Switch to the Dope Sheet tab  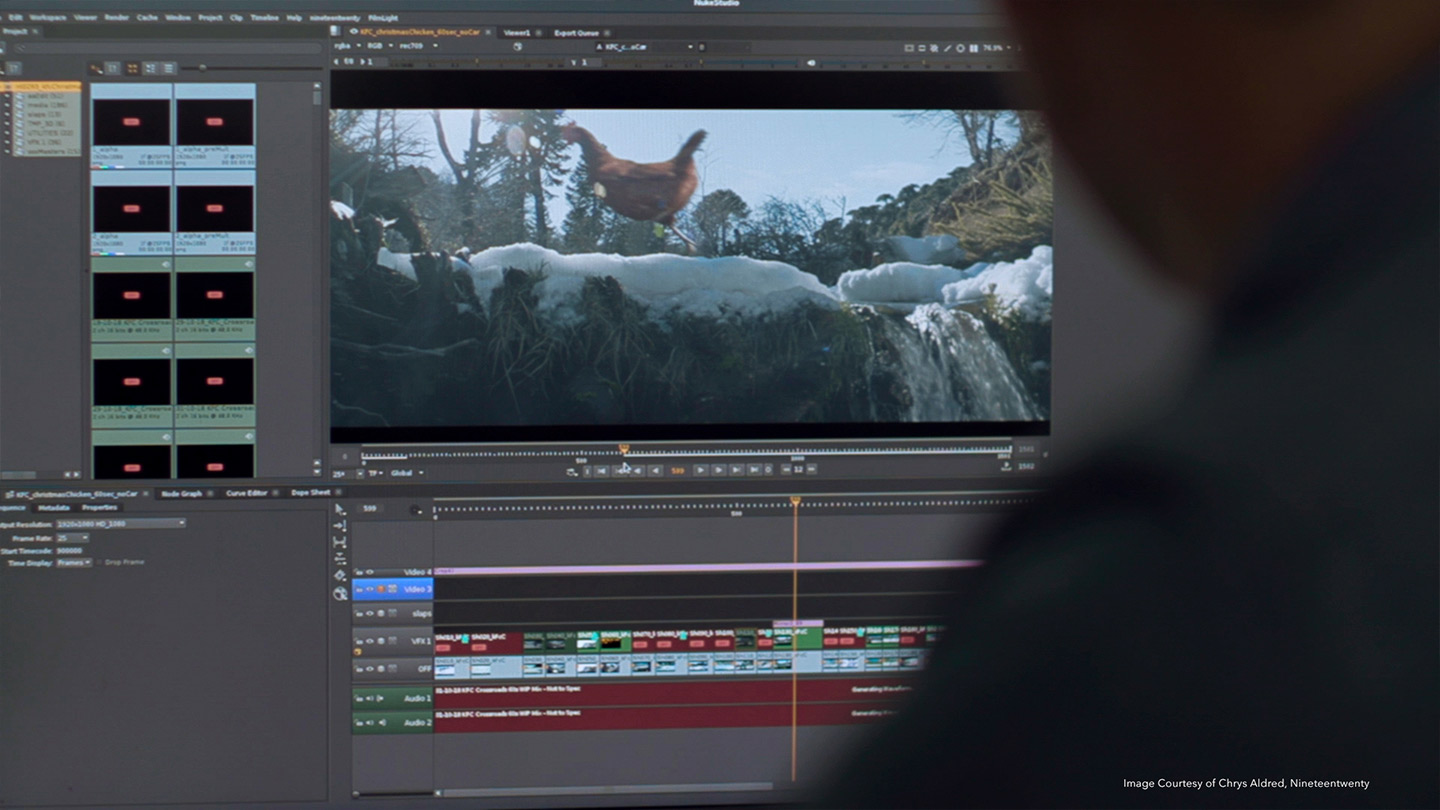point(310,493)
